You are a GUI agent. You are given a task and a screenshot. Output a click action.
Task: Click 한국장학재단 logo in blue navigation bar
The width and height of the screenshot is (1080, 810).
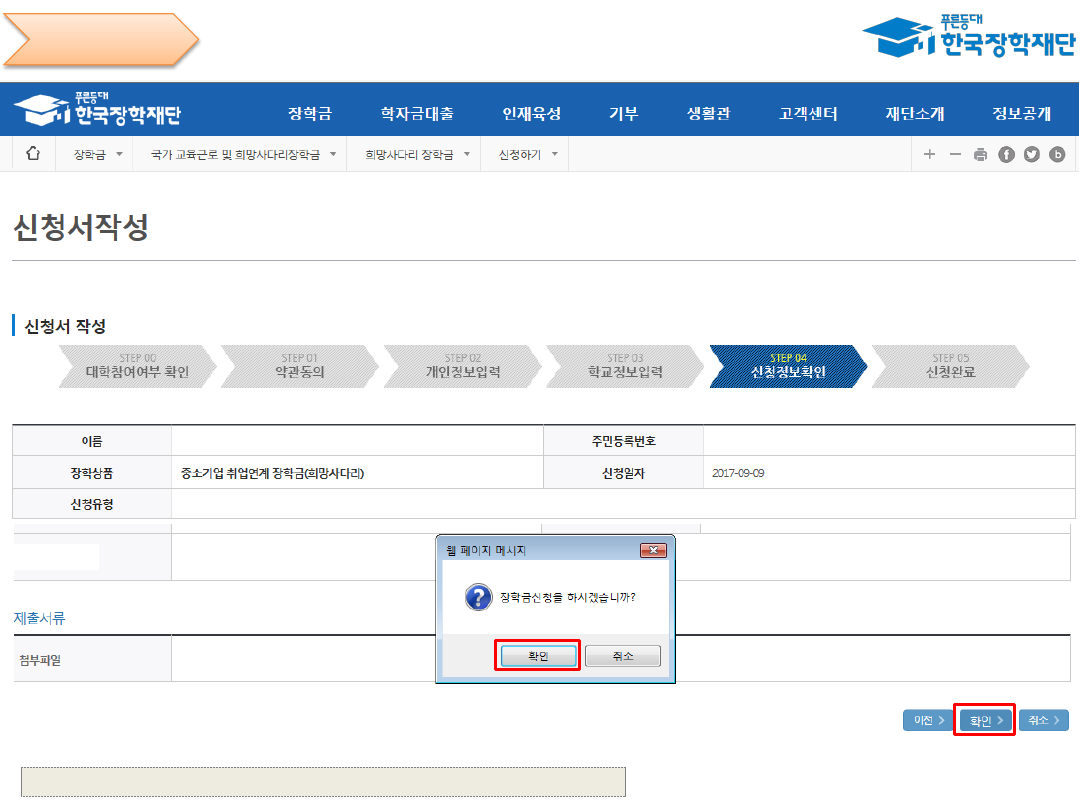(98, 111)
